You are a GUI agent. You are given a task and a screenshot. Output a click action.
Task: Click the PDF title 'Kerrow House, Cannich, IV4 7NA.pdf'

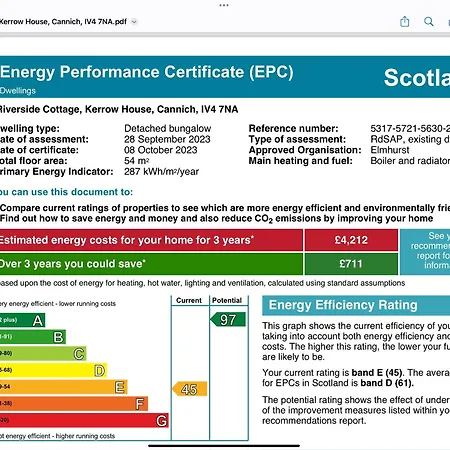click(63, 22)
